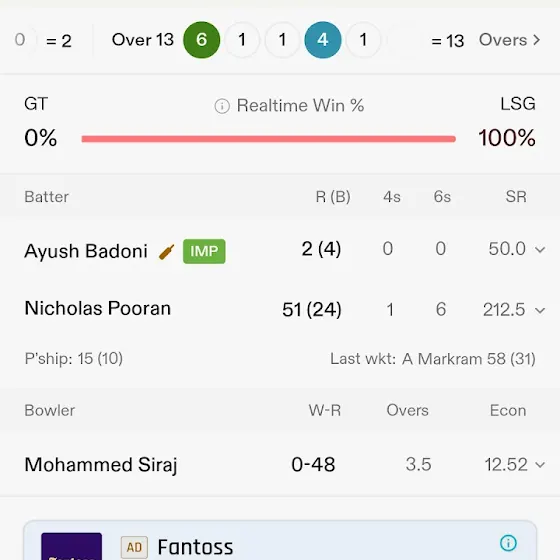Click the Fantoss ad info icon

(508, 543)
